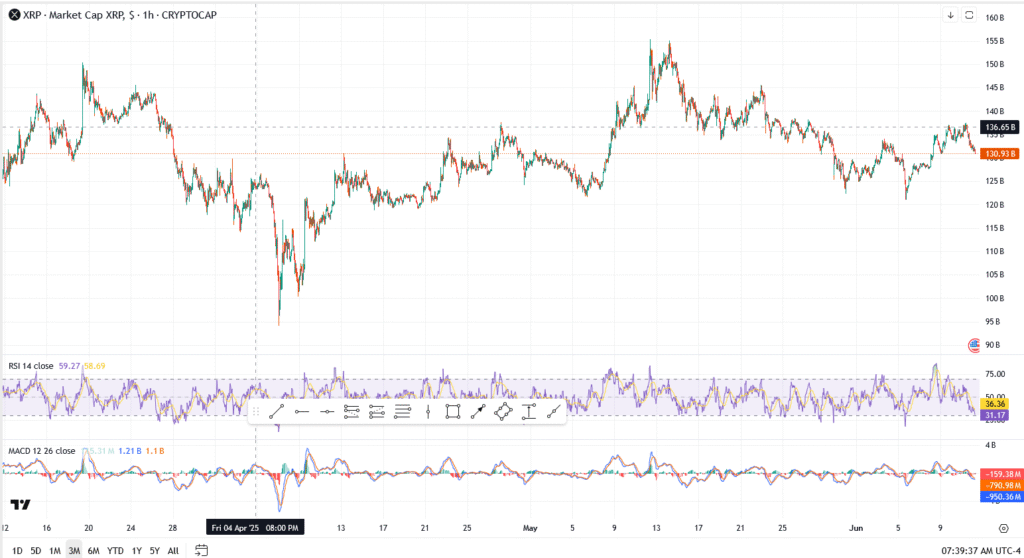Open the timezone menu UTC-4

pyautogui.click(x=1002, y=550)
